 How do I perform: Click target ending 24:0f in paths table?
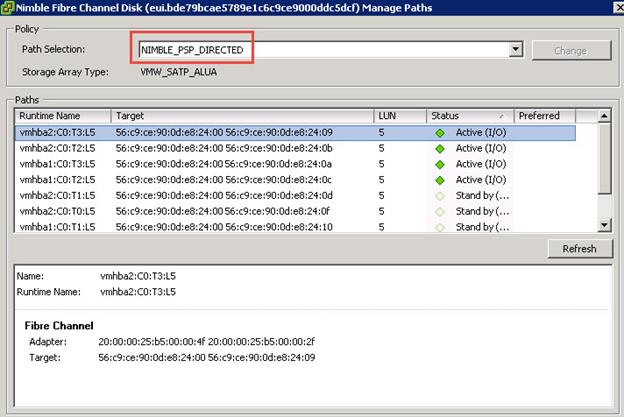pyautogui.click(x=223, y=211)
